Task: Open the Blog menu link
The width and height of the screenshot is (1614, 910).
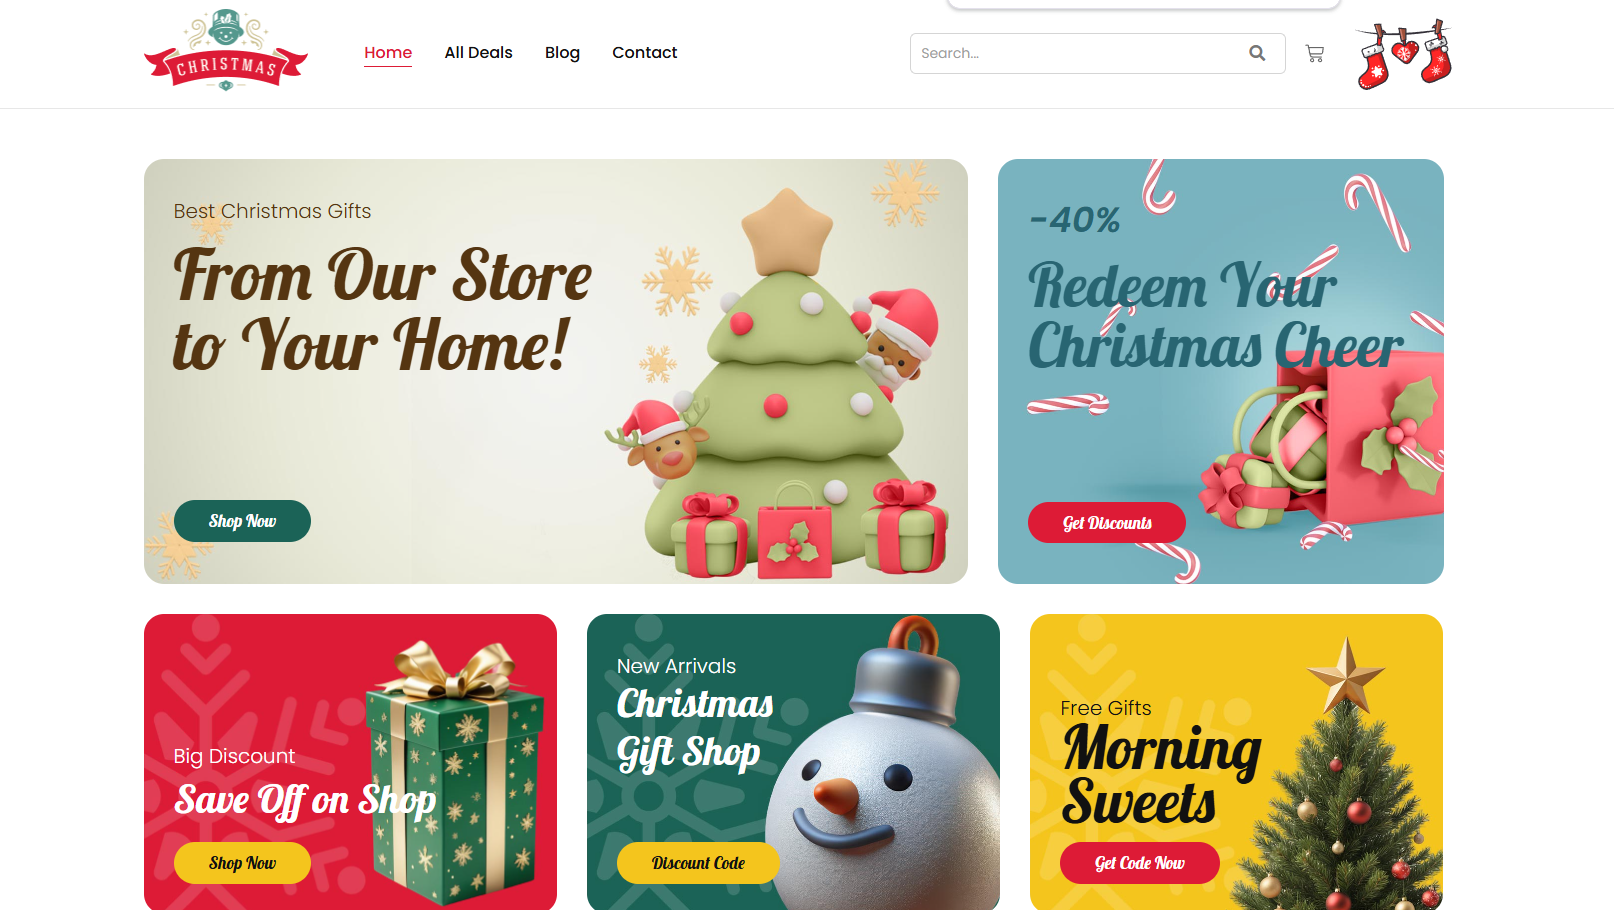Action: (x=562, y=52)
